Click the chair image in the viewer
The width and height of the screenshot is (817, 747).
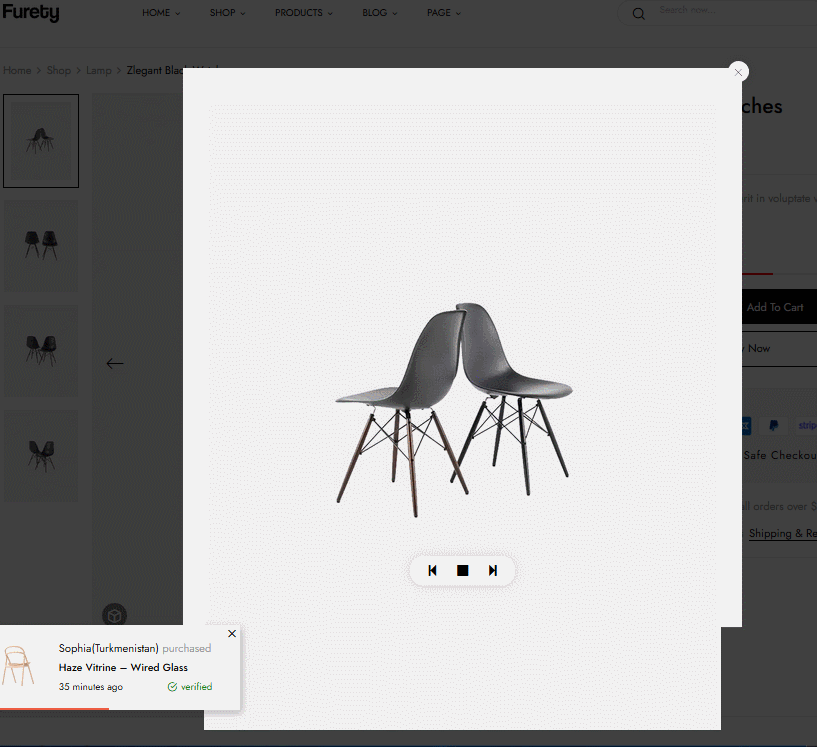click(454, 409)
